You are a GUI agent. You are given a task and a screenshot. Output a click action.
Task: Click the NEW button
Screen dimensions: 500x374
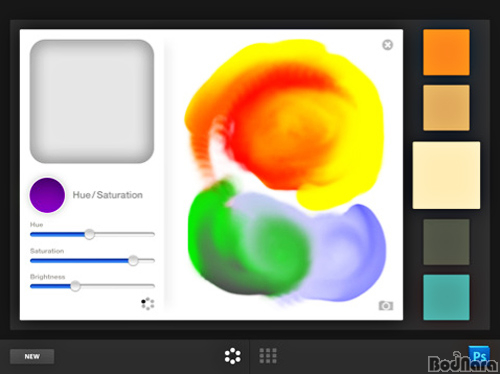coord(32,357)
